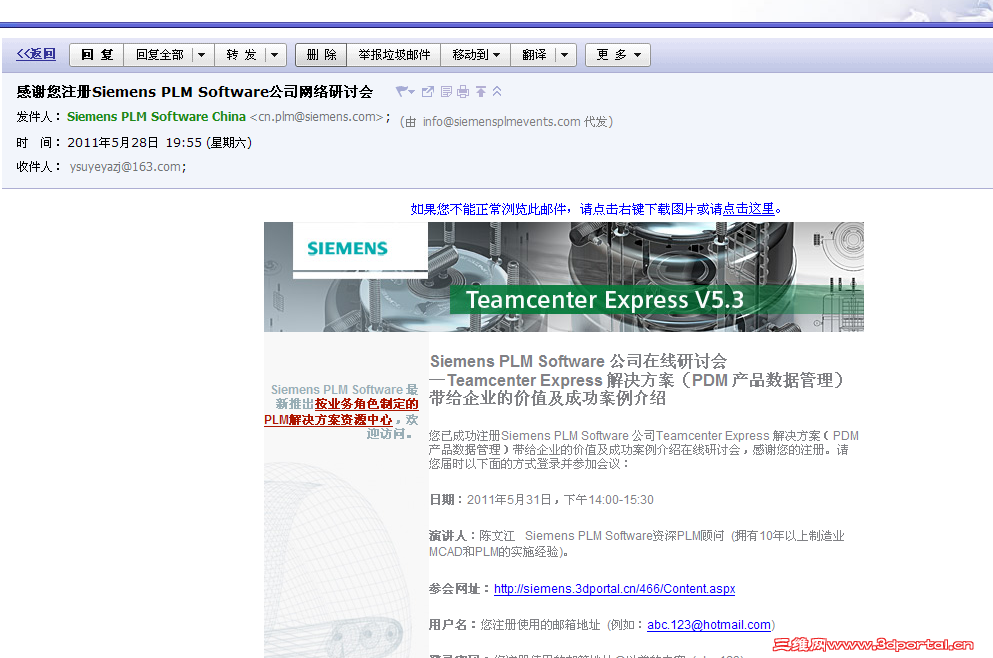Click the SIEMENS logo in banner
This screenshot has width=993, height=658.
point(347,248)
